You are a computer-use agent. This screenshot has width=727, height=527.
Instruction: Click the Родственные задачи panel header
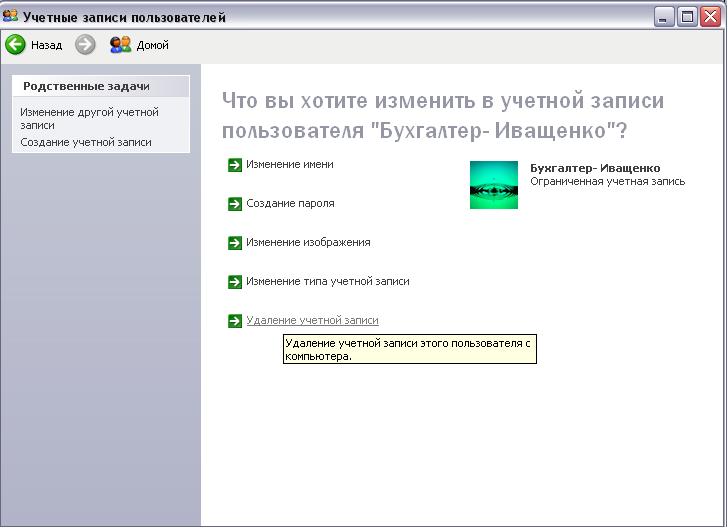click(101, 86)
